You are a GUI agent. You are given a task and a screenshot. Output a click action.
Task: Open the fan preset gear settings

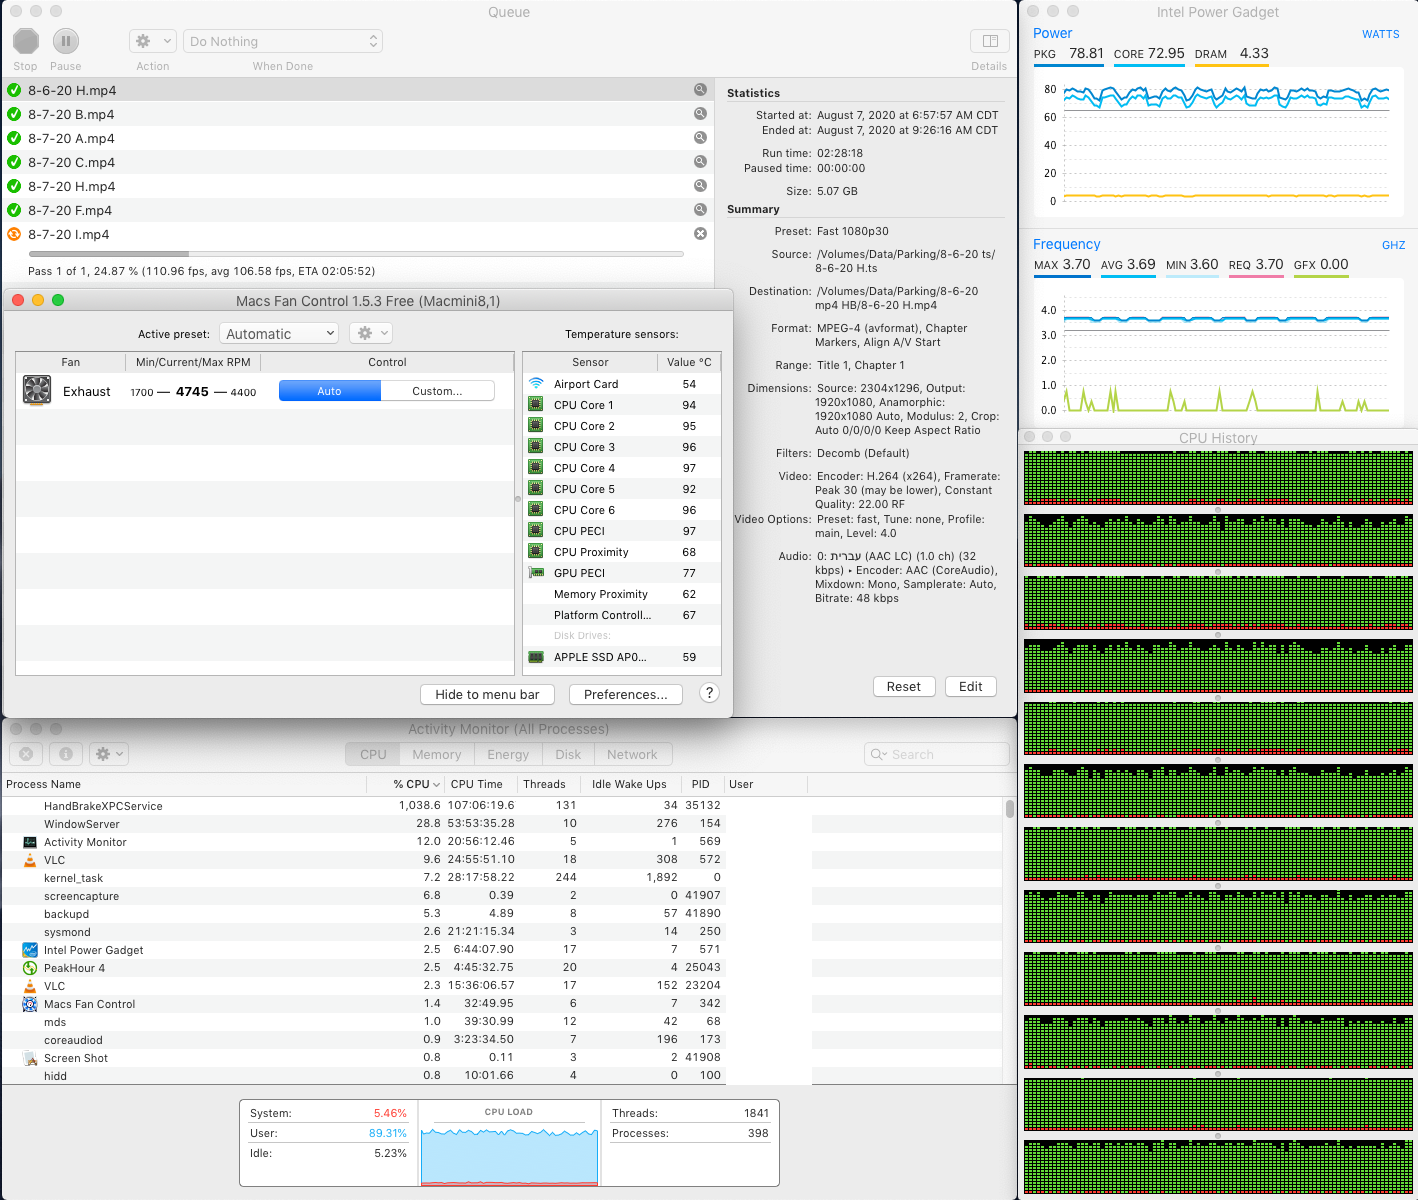370,333
